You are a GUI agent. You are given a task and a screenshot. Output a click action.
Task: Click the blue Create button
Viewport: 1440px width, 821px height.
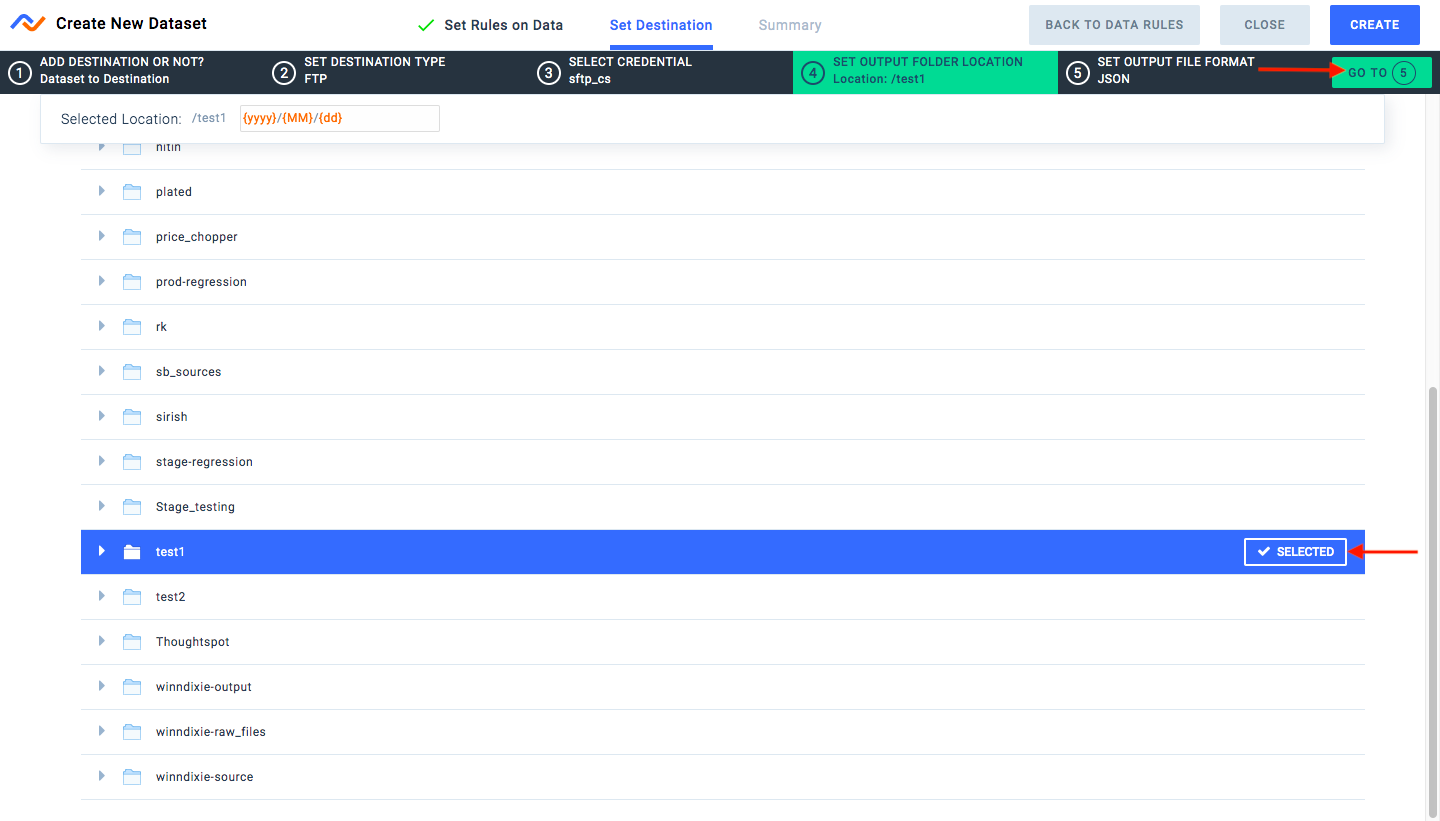pyautogui.click(x=1375, y=25)
